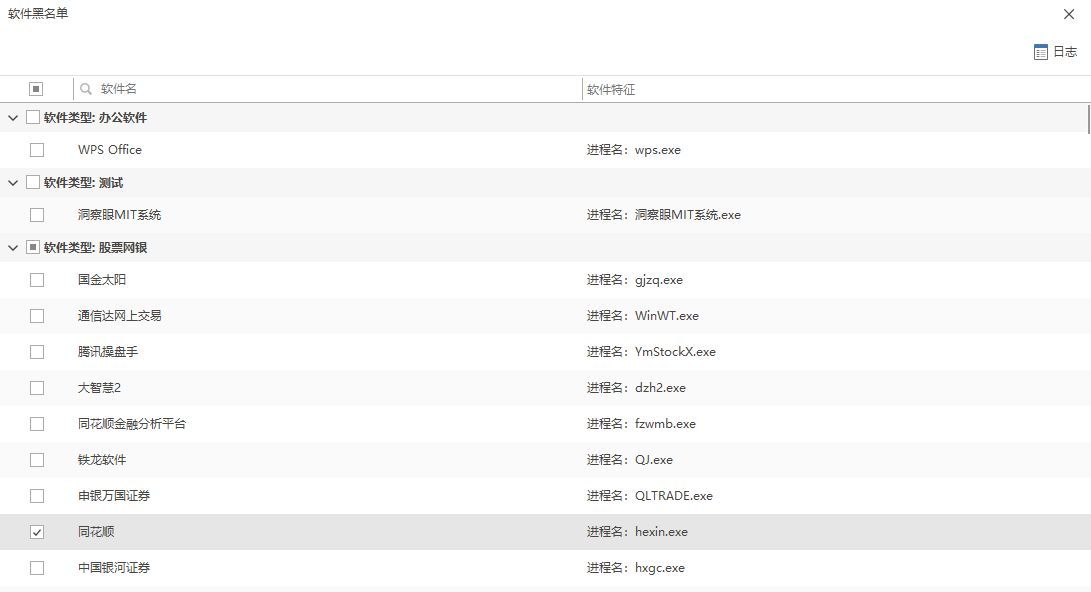Select the 国金太阳 software name
The image size is (1091, 592).
click(102, 280)
